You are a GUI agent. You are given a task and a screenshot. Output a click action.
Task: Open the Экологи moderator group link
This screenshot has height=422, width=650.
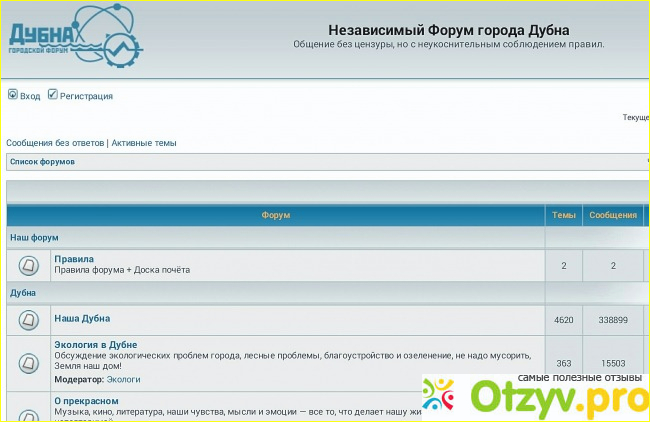coord(124,379)
